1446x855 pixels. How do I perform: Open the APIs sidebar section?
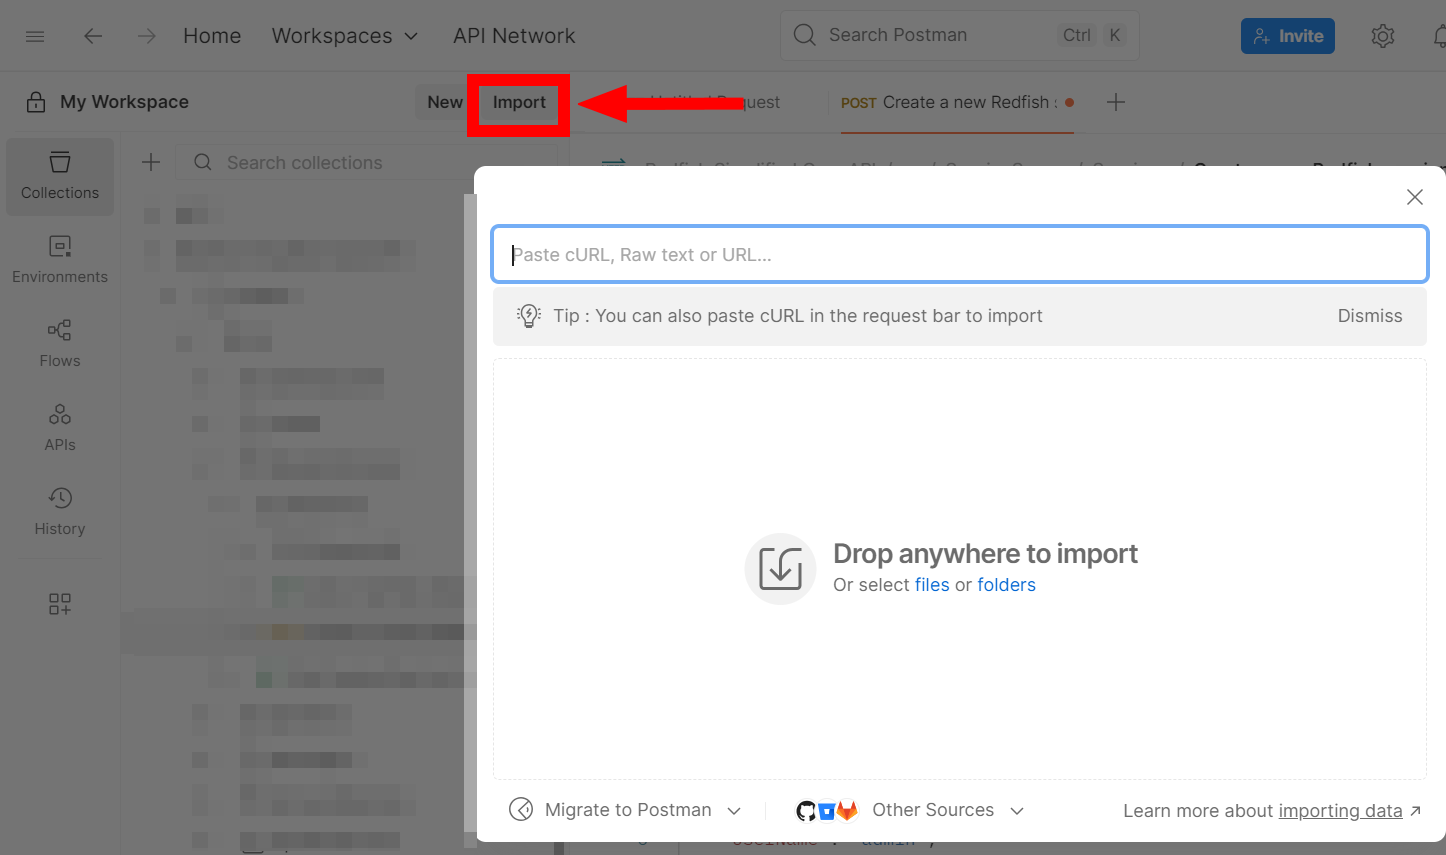coord(60,428)
